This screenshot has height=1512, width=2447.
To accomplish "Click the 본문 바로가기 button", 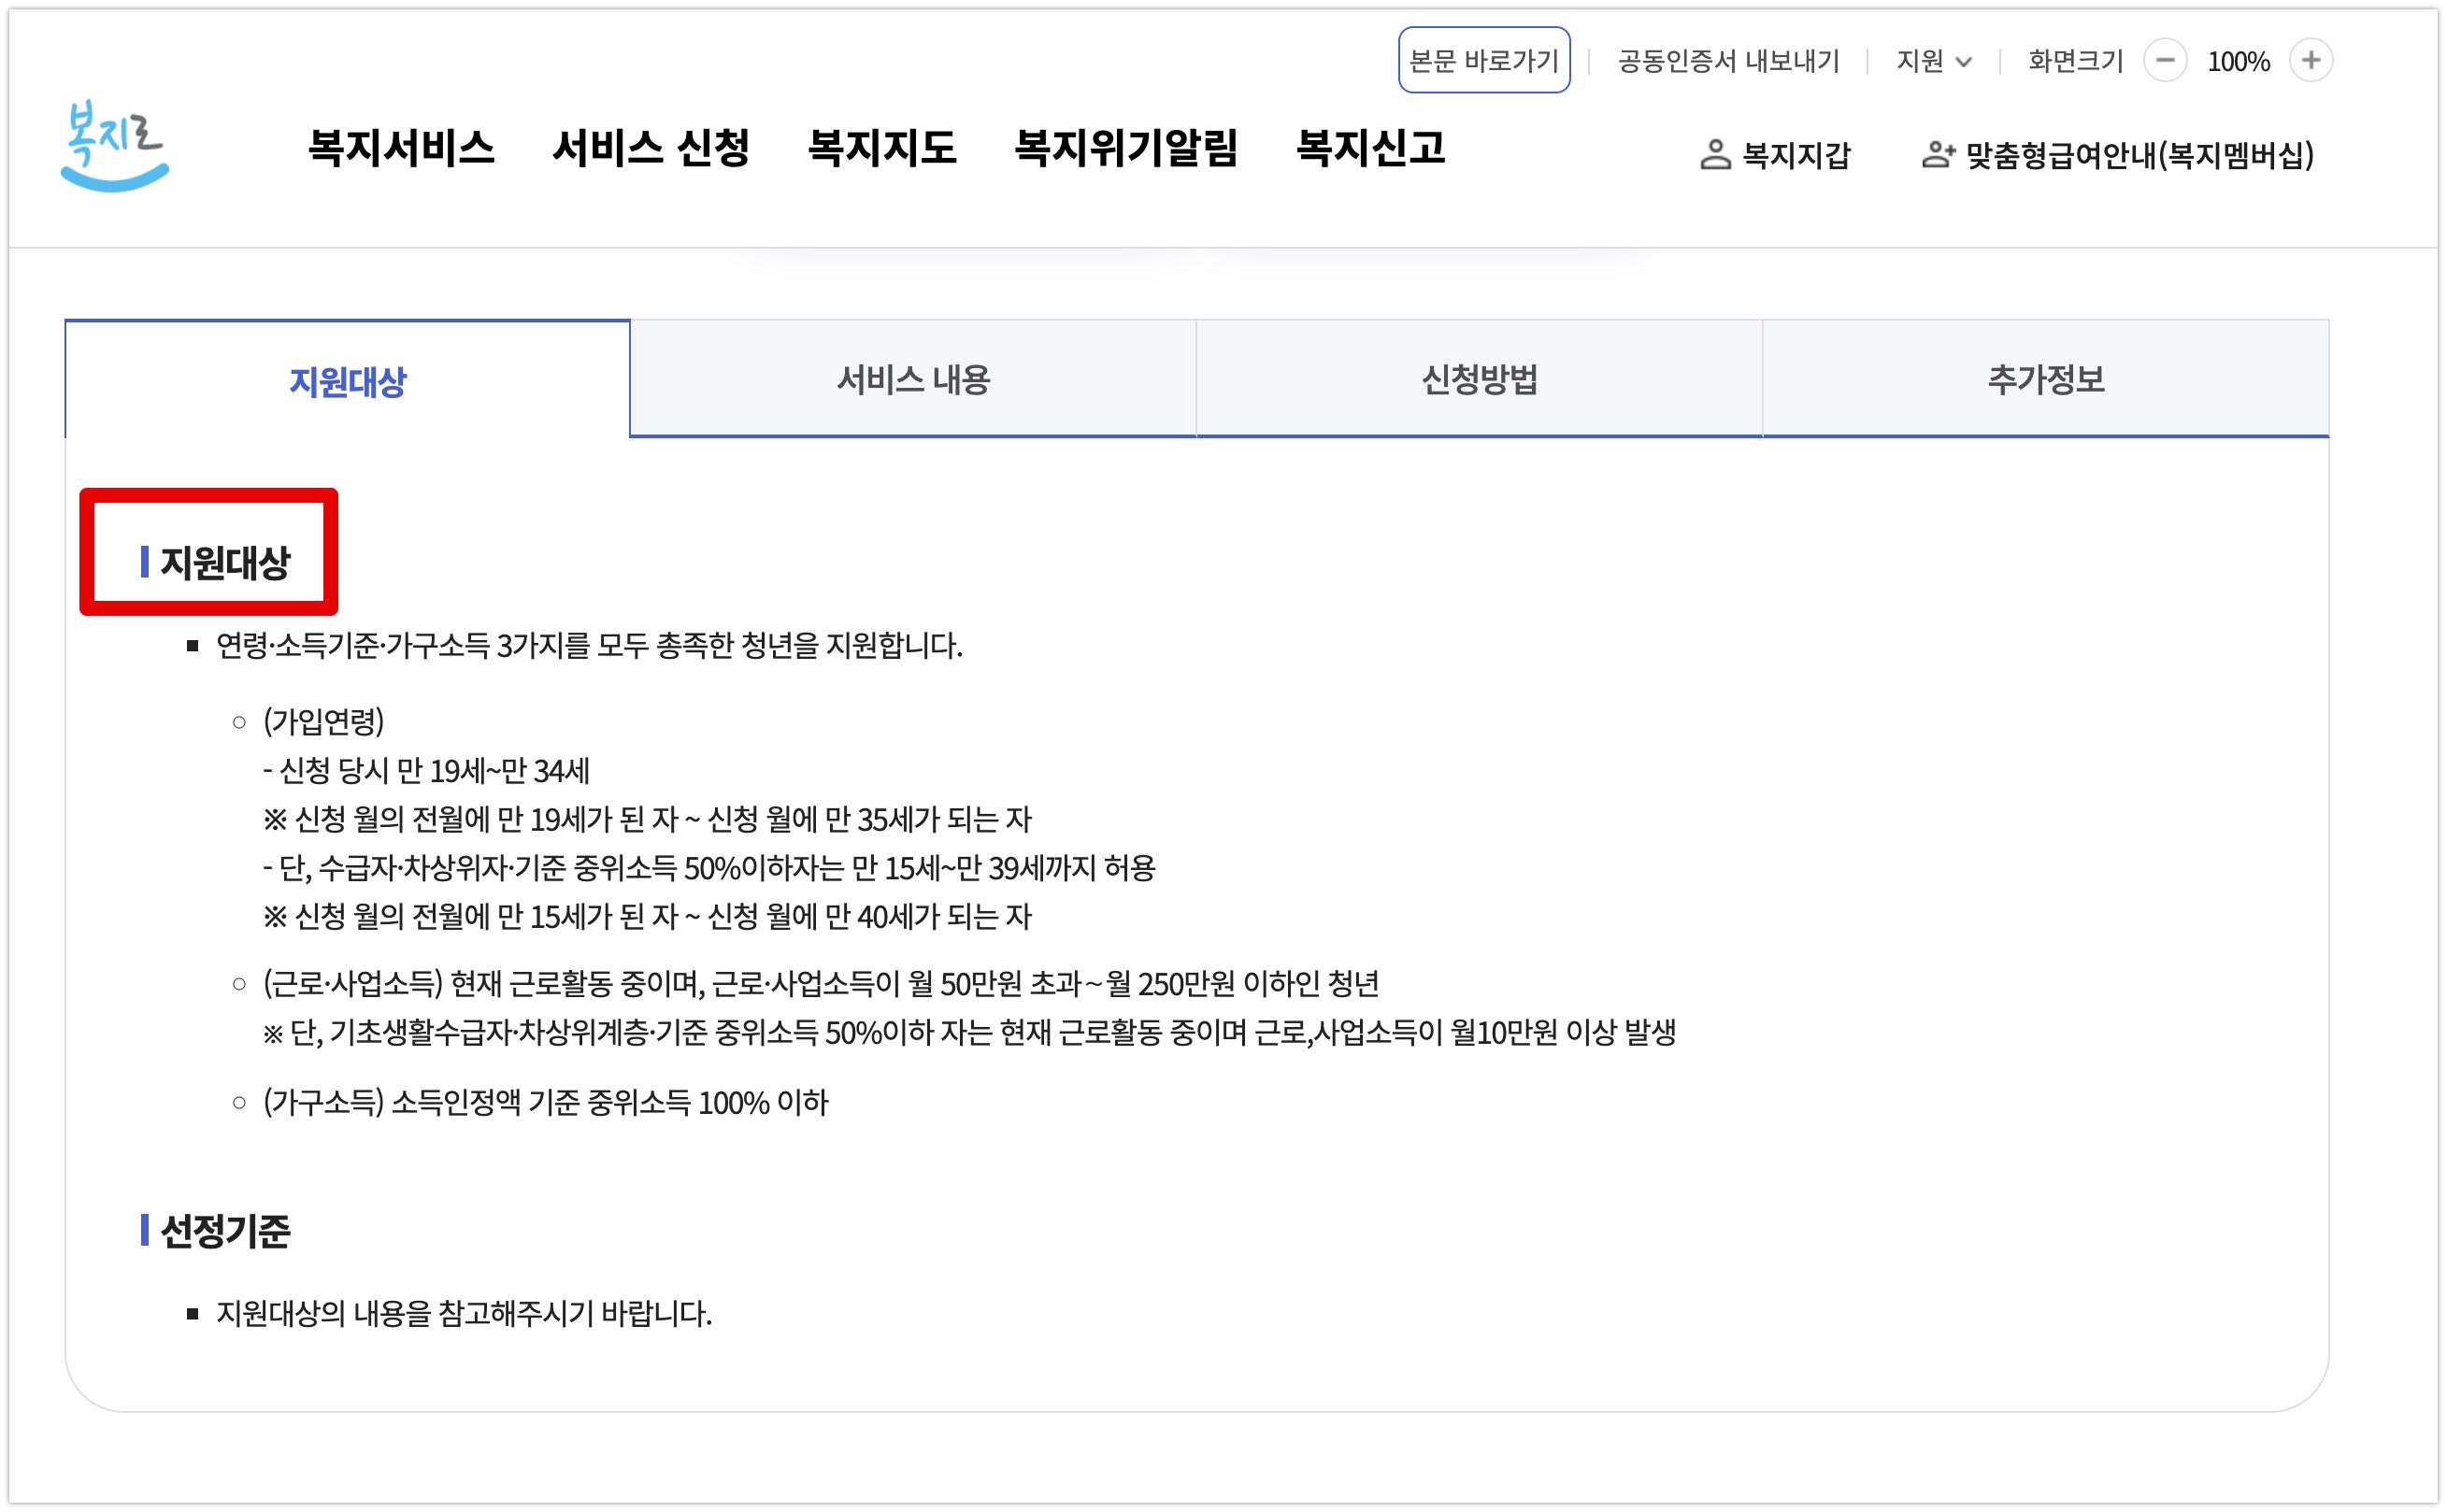I will pos(1483,61).
